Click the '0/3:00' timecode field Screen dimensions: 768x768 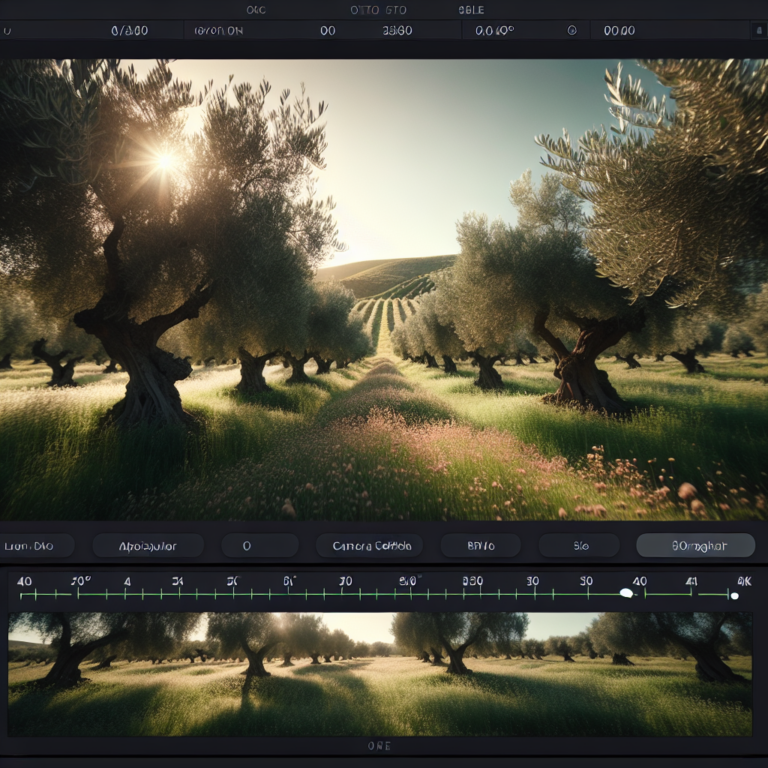129,30
